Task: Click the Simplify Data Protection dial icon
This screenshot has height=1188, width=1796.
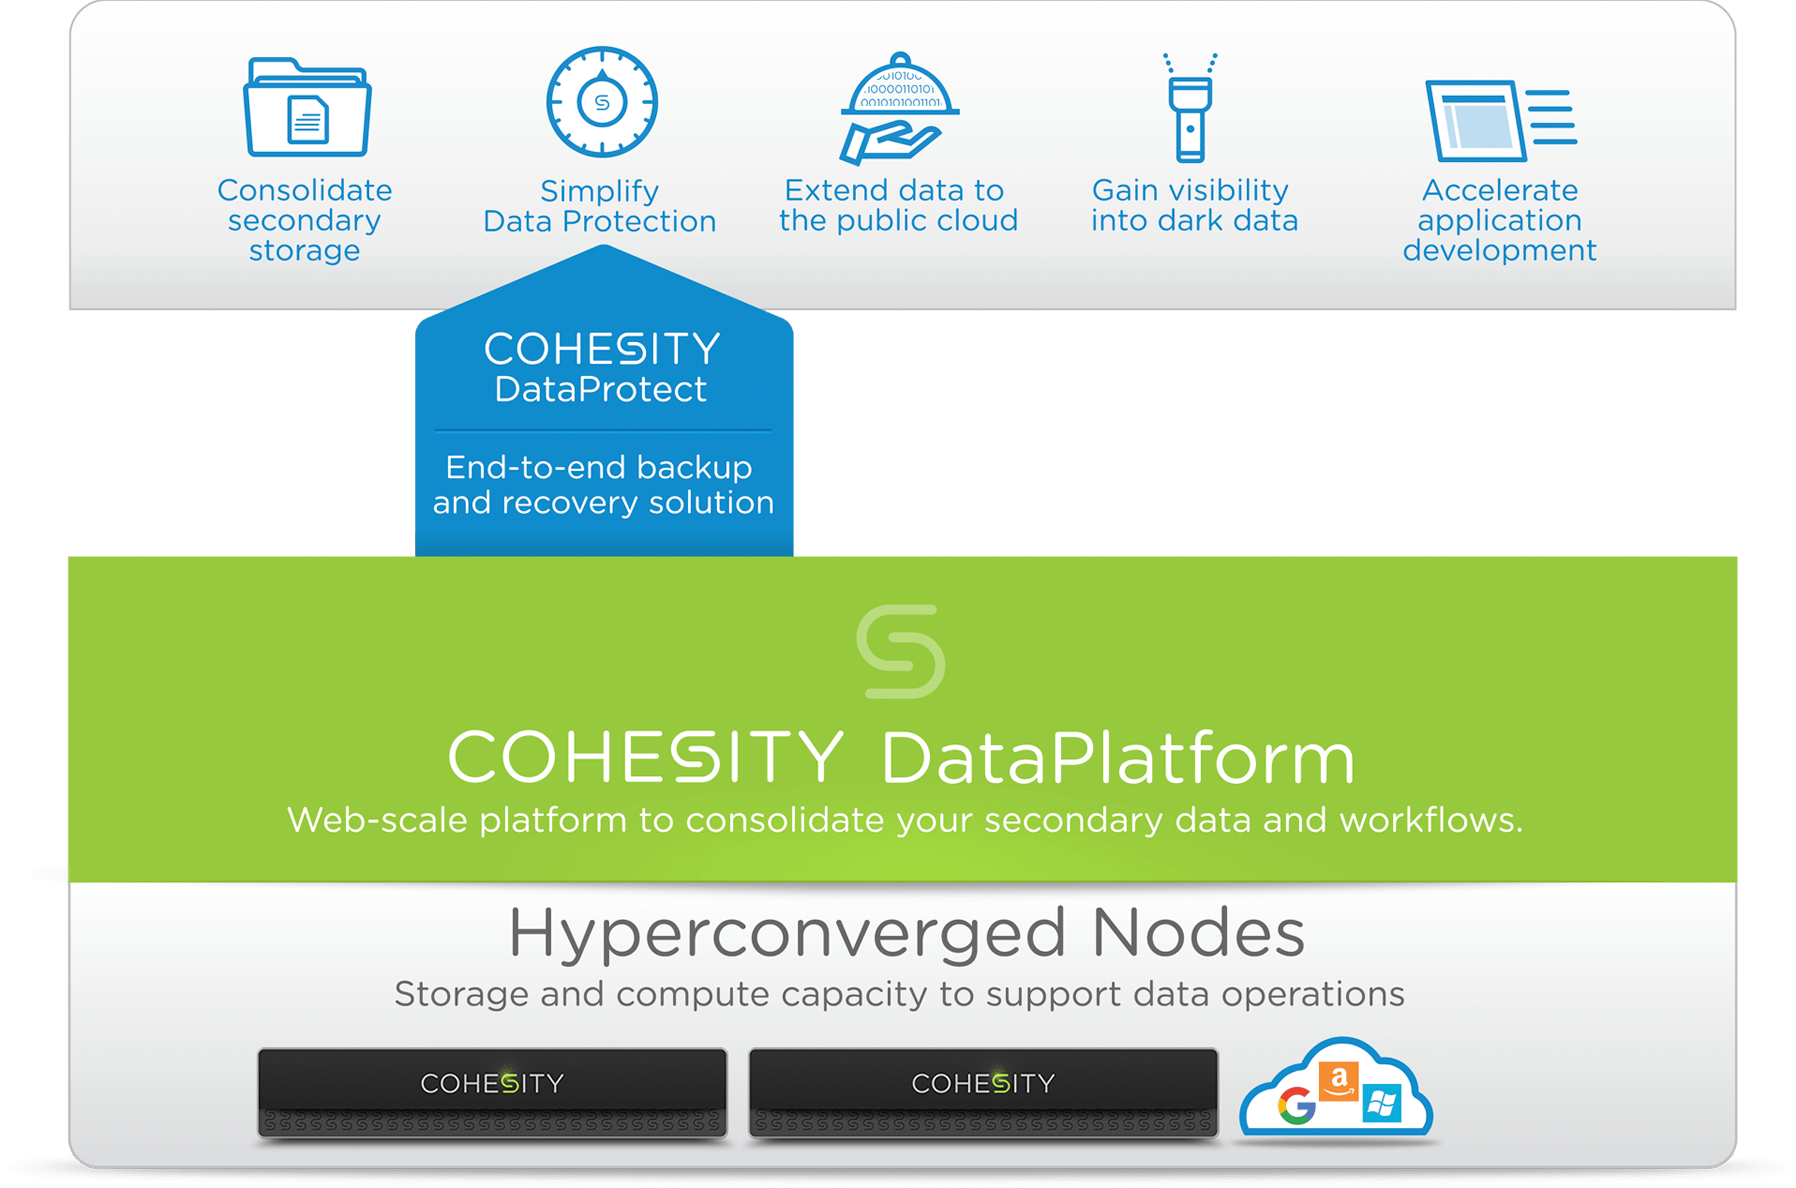Action: [601, 101]
